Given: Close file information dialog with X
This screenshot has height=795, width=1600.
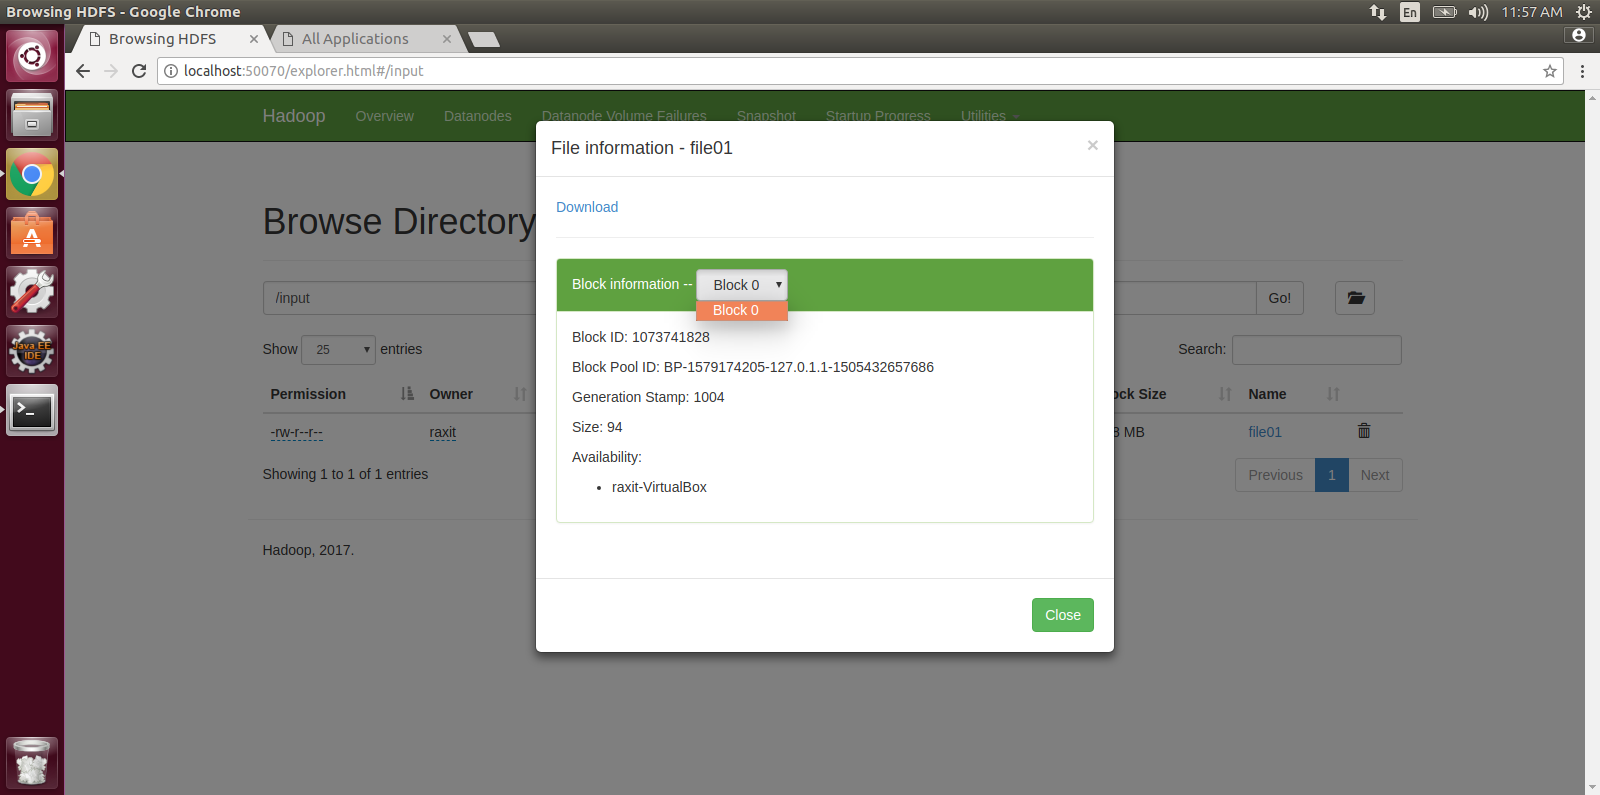Looking at the screenshot, I should [x=1093, y=146].
